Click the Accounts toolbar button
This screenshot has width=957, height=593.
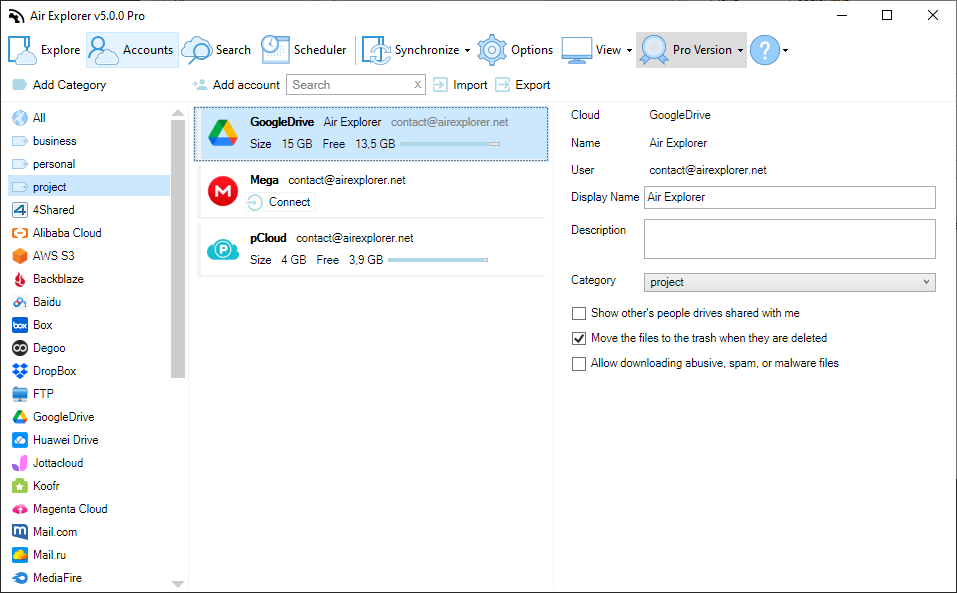(132, 50)
